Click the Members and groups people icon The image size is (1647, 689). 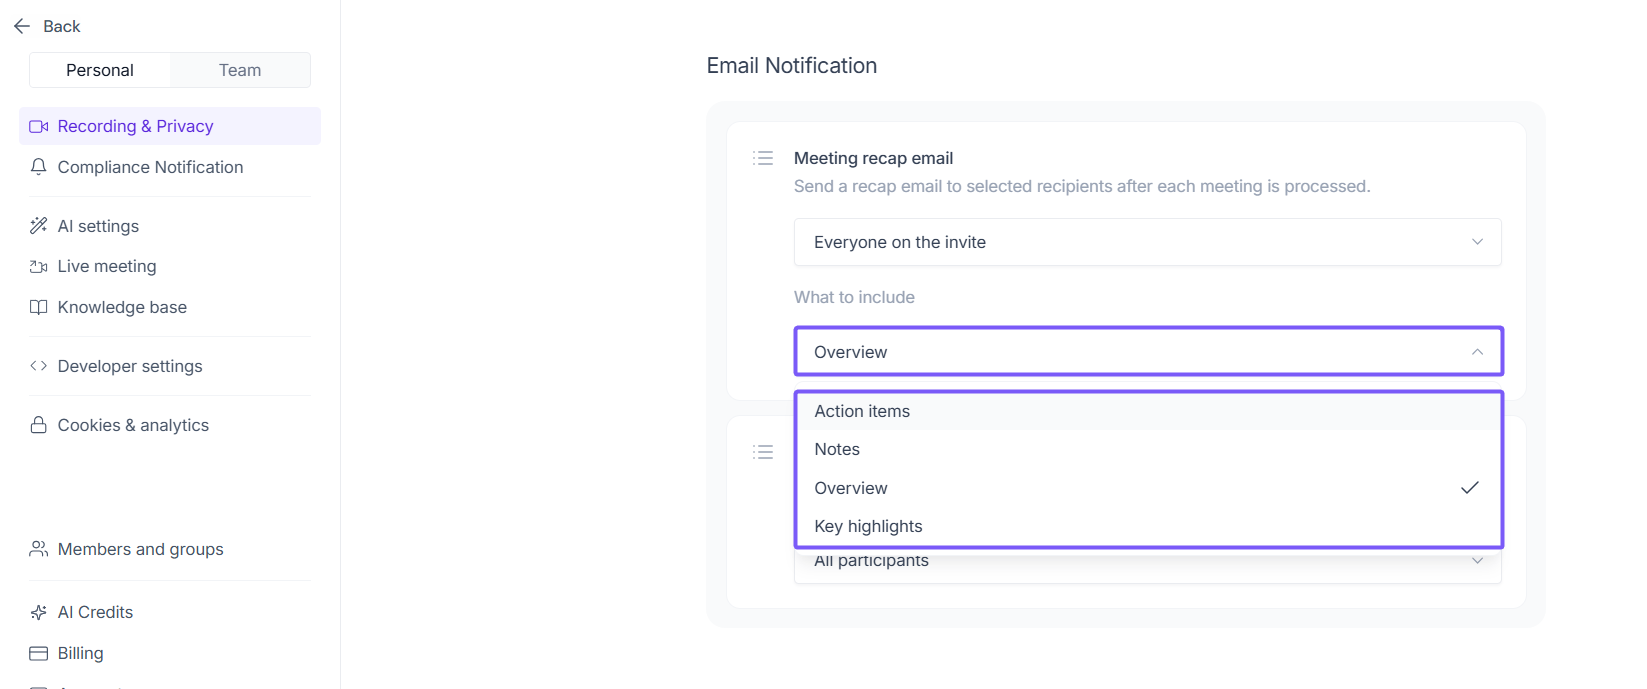point(39,549)
